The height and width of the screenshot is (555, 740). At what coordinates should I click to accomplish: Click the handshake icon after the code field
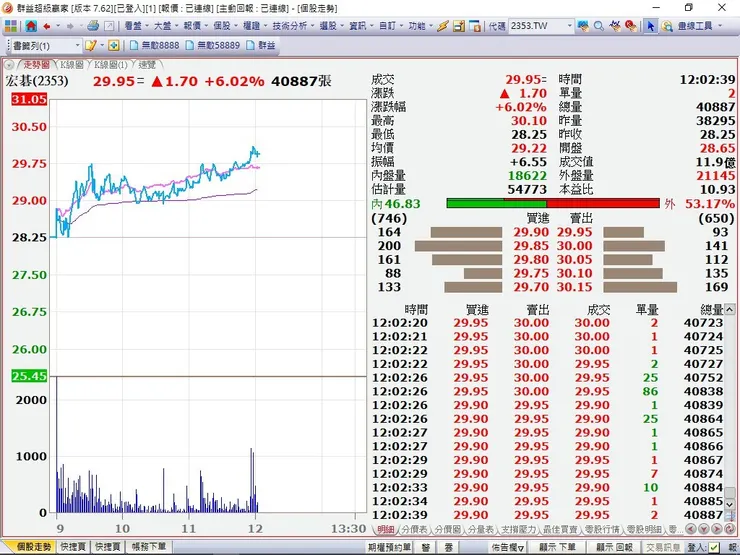click(x=614, y=26)
